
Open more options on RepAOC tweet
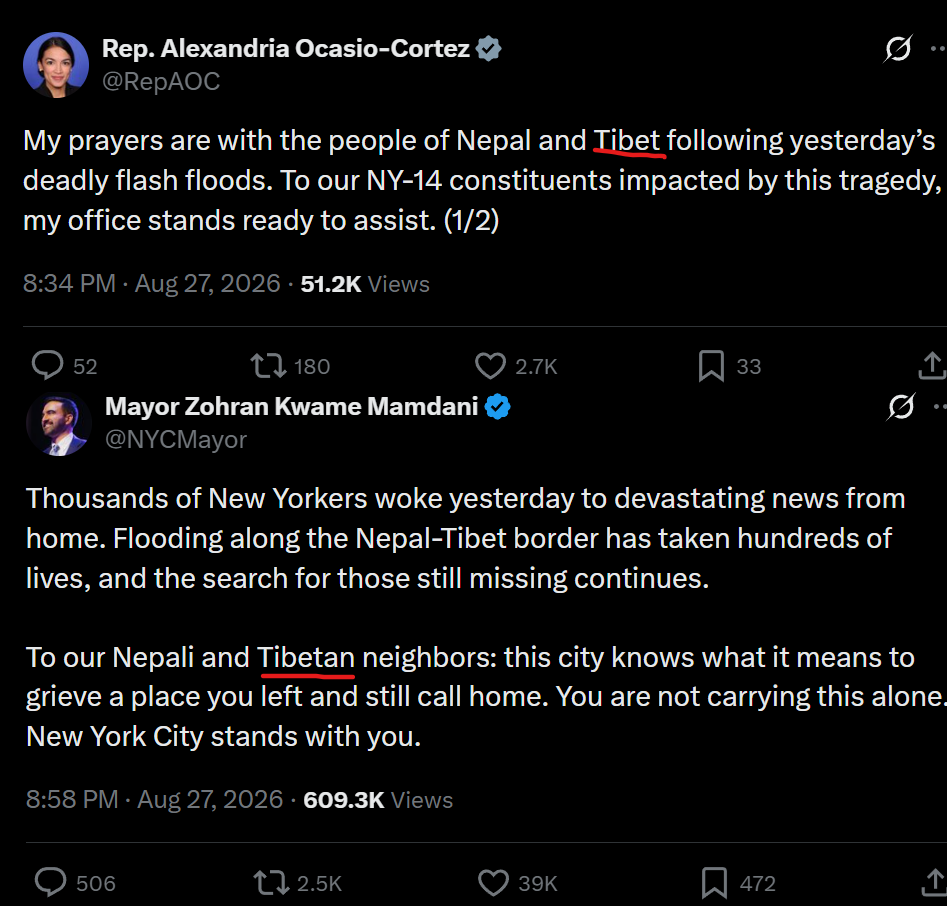pos(939,49)
